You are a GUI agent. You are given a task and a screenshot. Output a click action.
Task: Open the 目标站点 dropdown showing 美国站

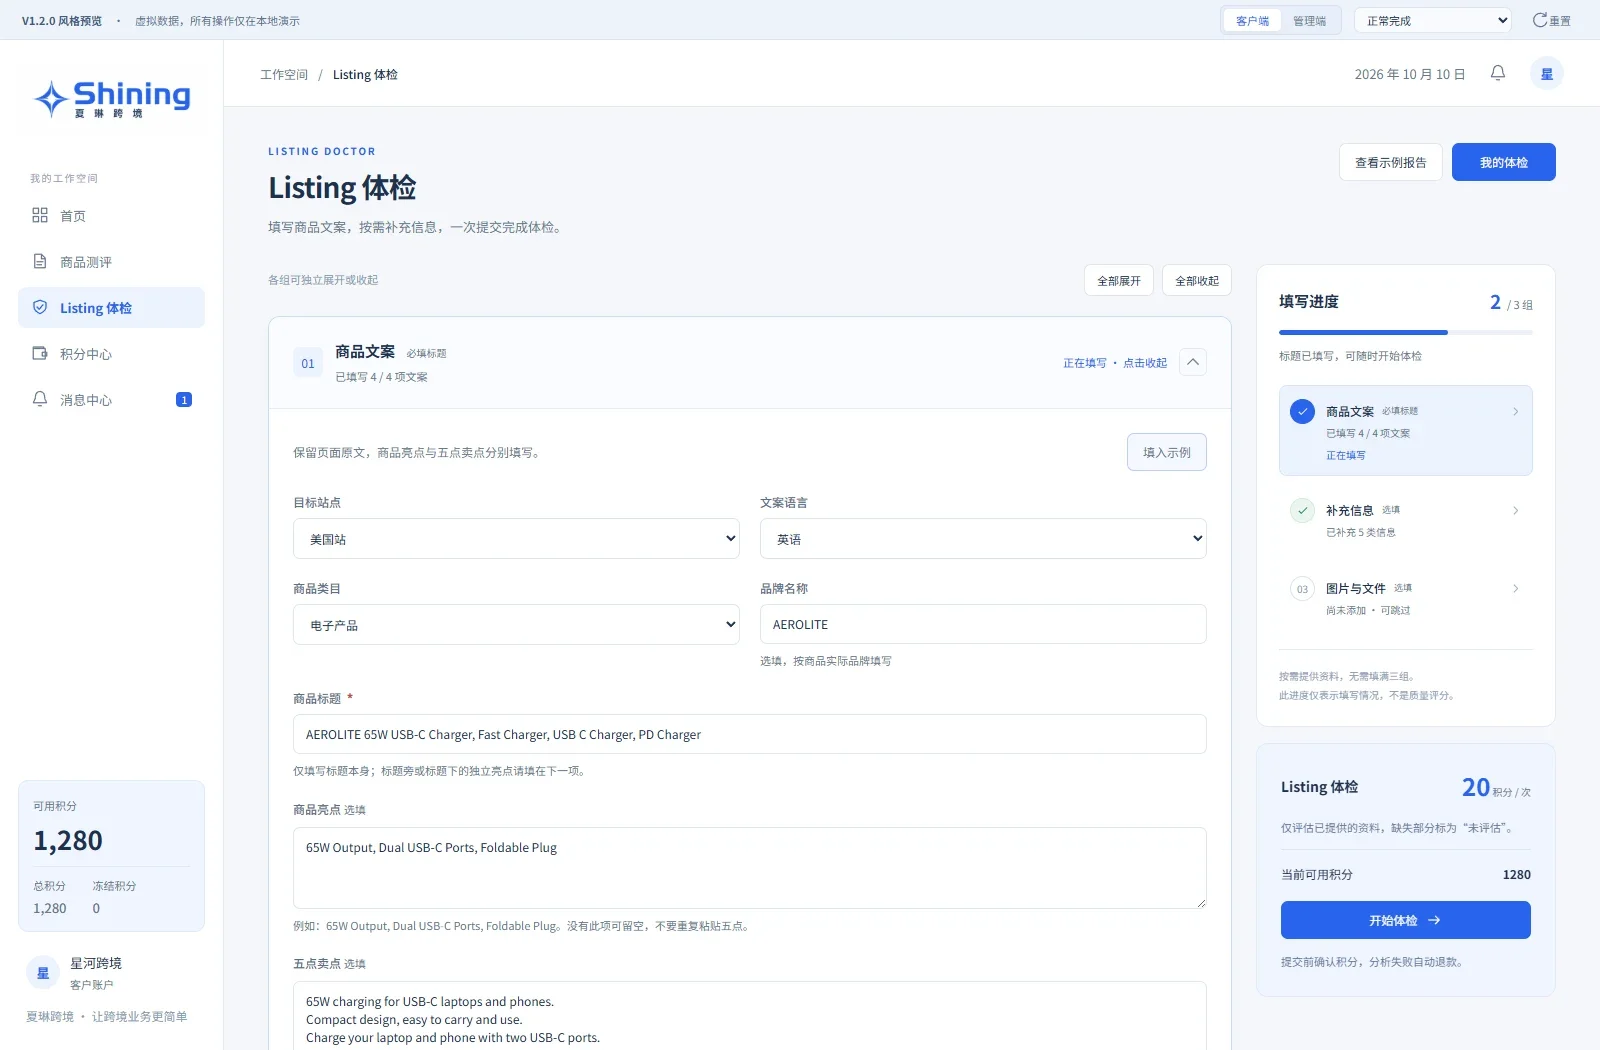click(516, 539)
